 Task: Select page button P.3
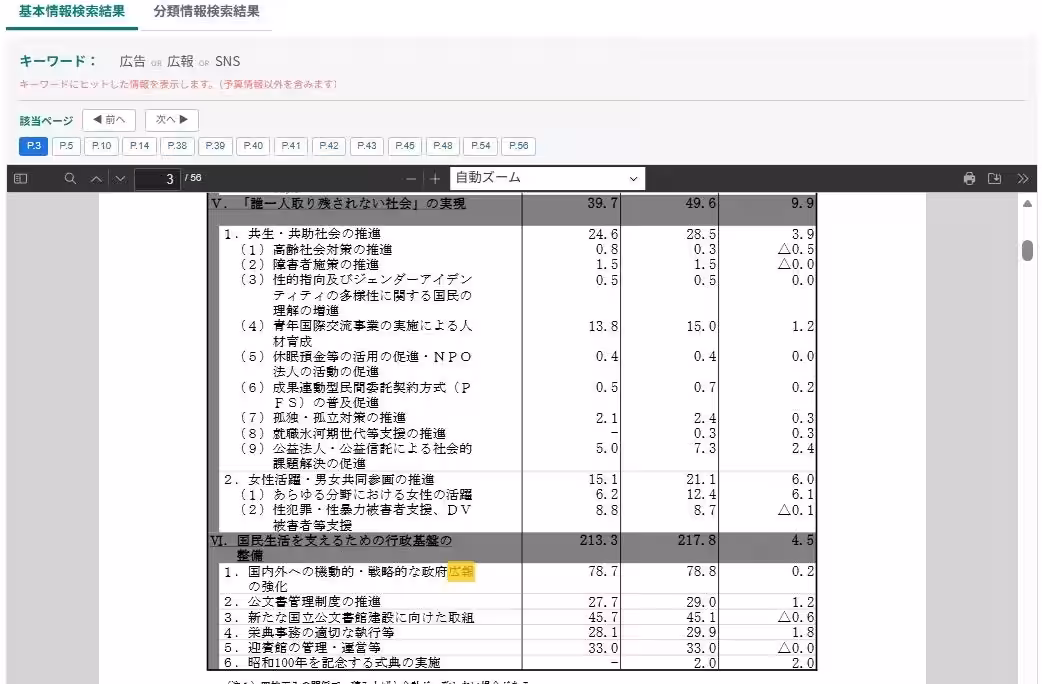[33, 146]
